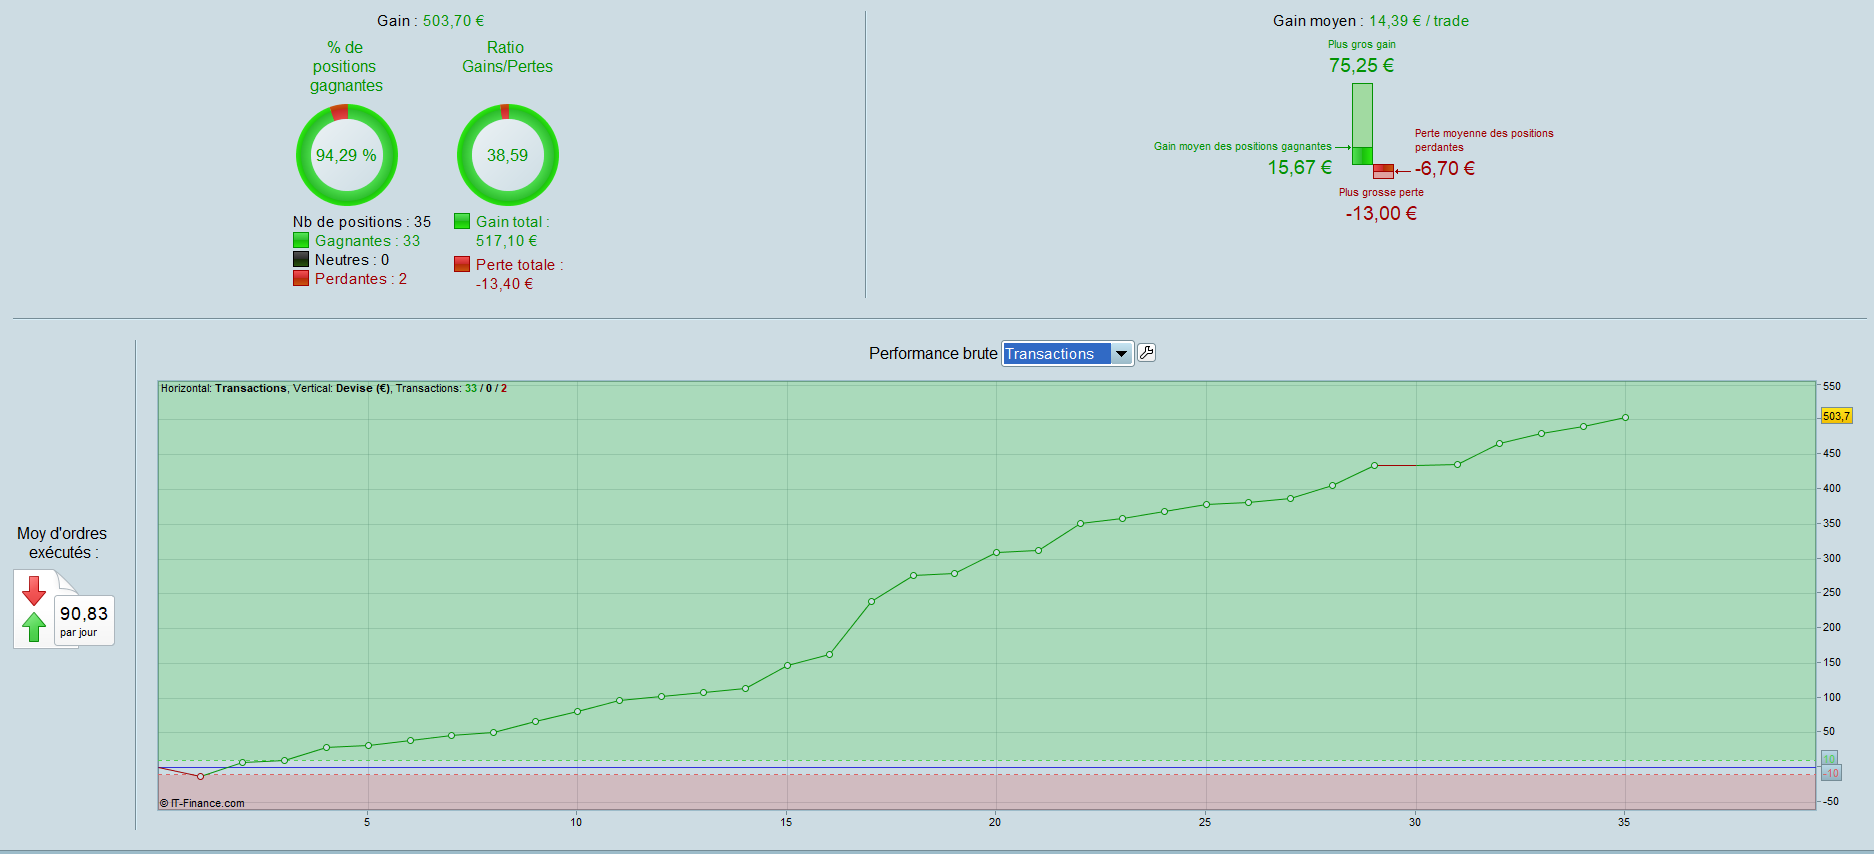Open the chart settings wrench icon

[x=1147, y=353]
